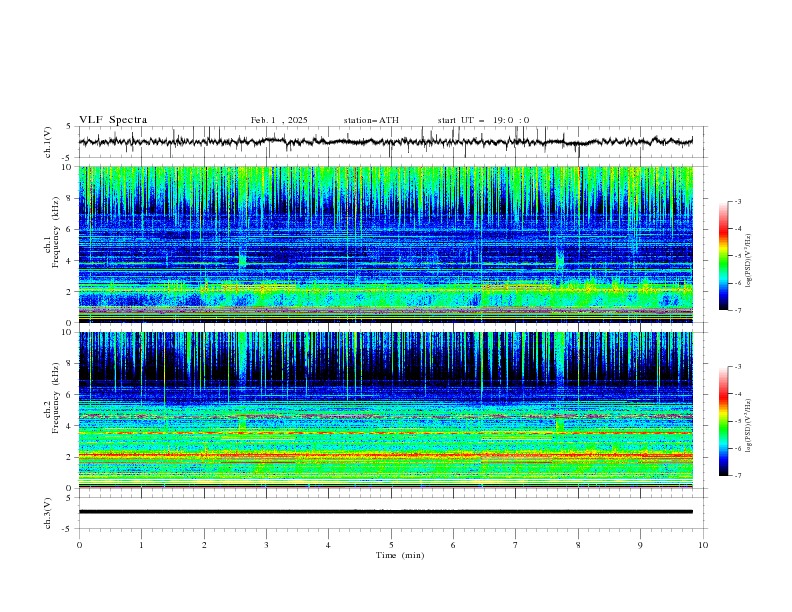Click the ch.2 spectrogram color scale bar
792x612 pixels.
[723, 421]
